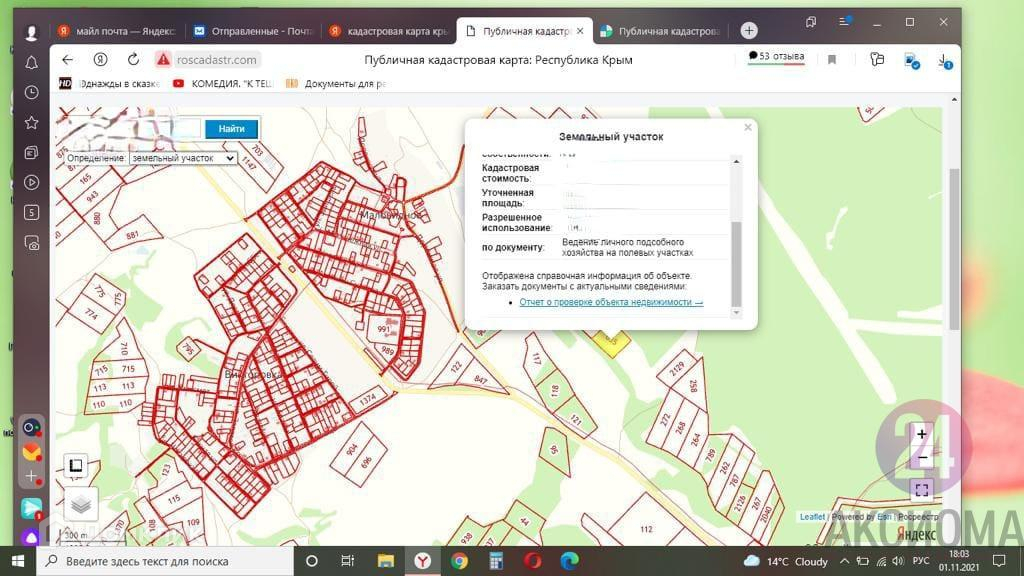Zoom out the map with minus button
The image size is (1024, 576).
(x=922, y=458)
